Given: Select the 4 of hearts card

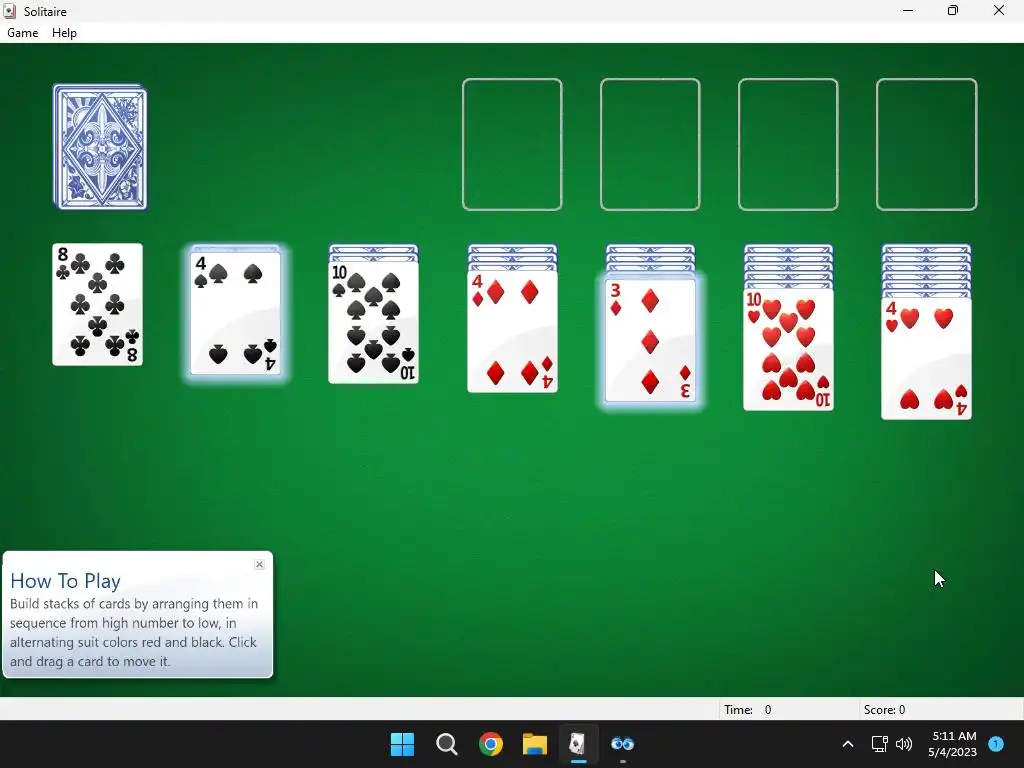Looking at the screenshot, I should click(x=927, y=359).
